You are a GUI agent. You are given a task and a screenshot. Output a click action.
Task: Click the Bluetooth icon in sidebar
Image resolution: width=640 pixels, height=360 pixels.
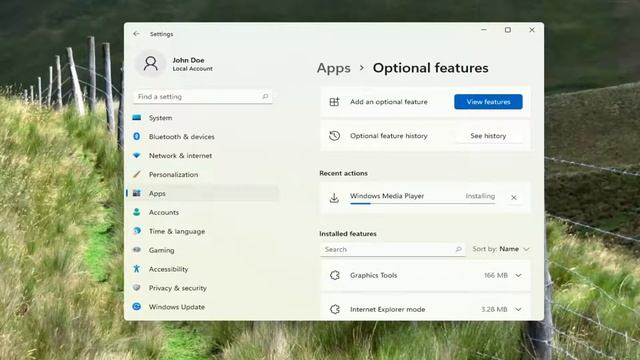(x=137, y=136)
